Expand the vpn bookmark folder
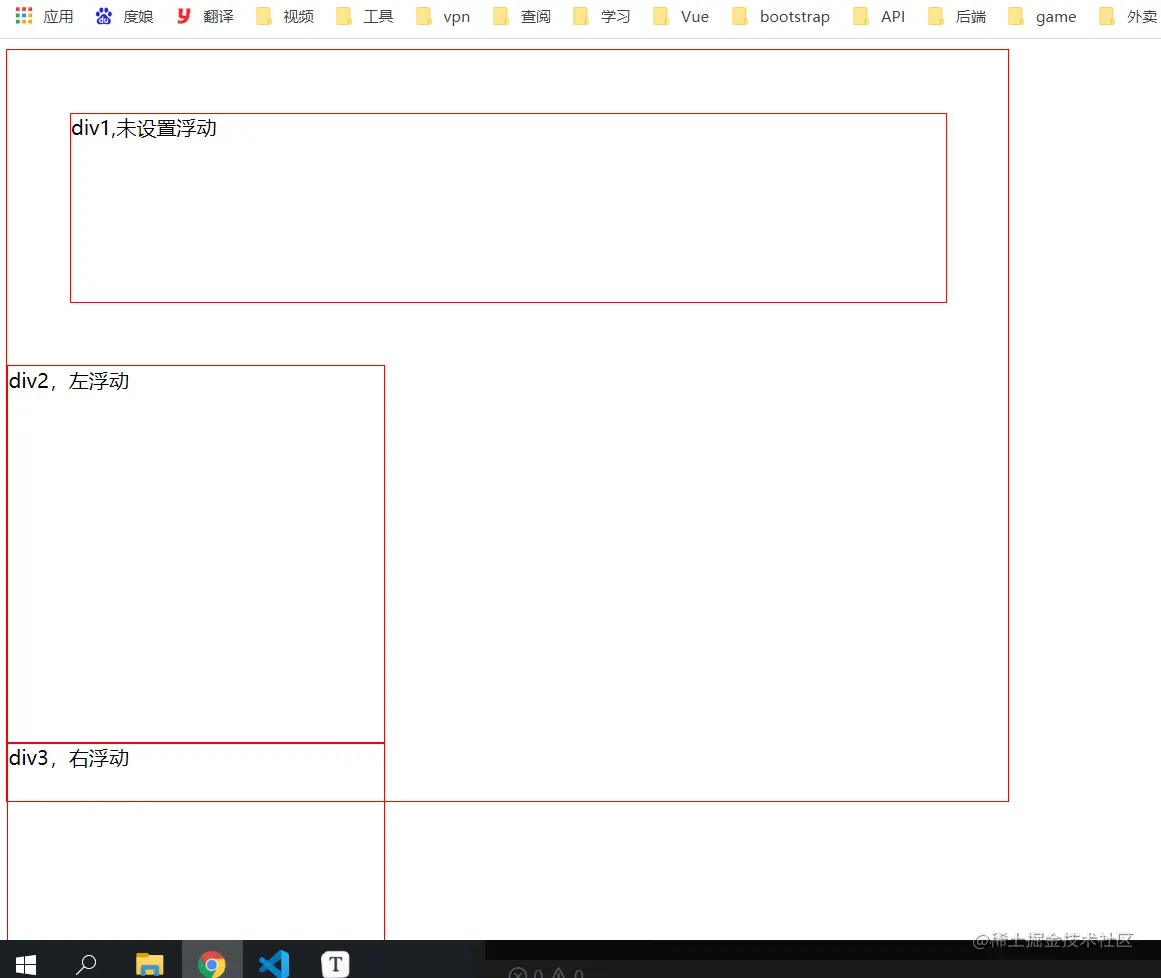This screenshot has width=1161, height=978. pos(443,16)
